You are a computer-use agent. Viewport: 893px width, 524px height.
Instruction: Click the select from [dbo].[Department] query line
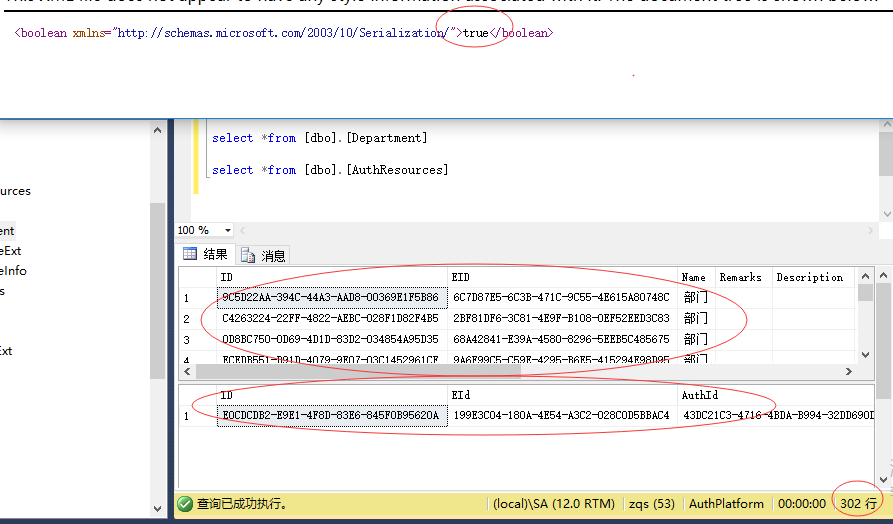coord(319,138)
